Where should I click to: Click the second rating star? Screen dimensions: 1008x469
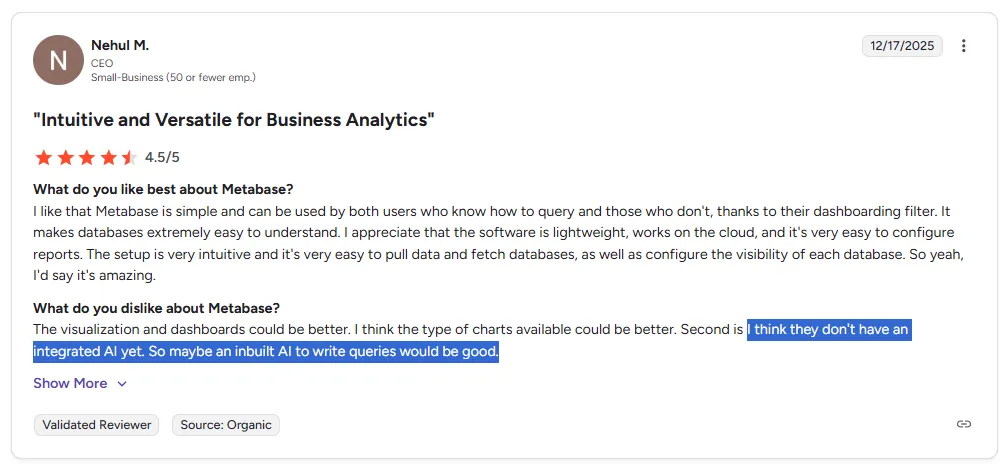(64, 157)
